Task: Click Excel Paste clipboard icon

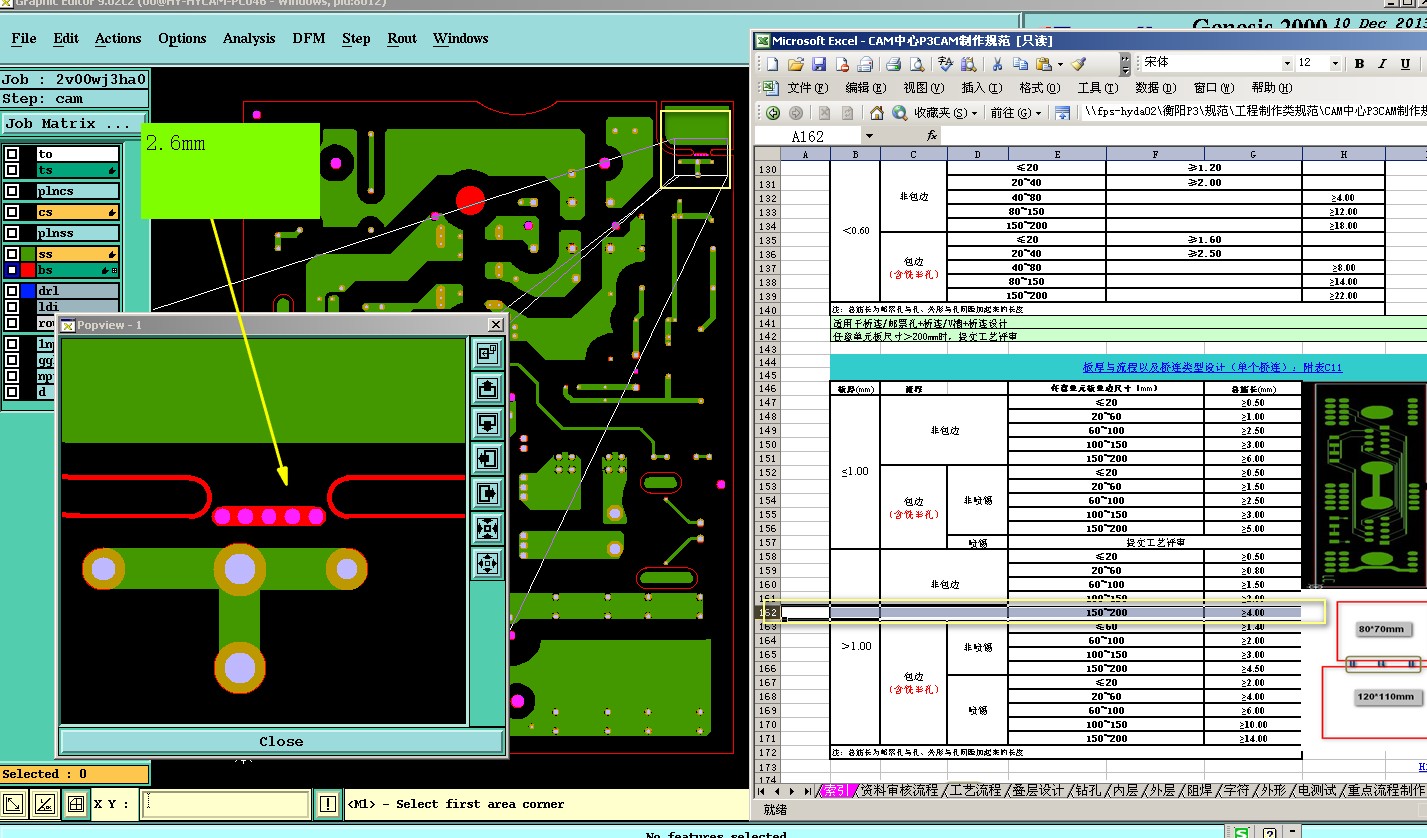Action: click(1044, 64)
